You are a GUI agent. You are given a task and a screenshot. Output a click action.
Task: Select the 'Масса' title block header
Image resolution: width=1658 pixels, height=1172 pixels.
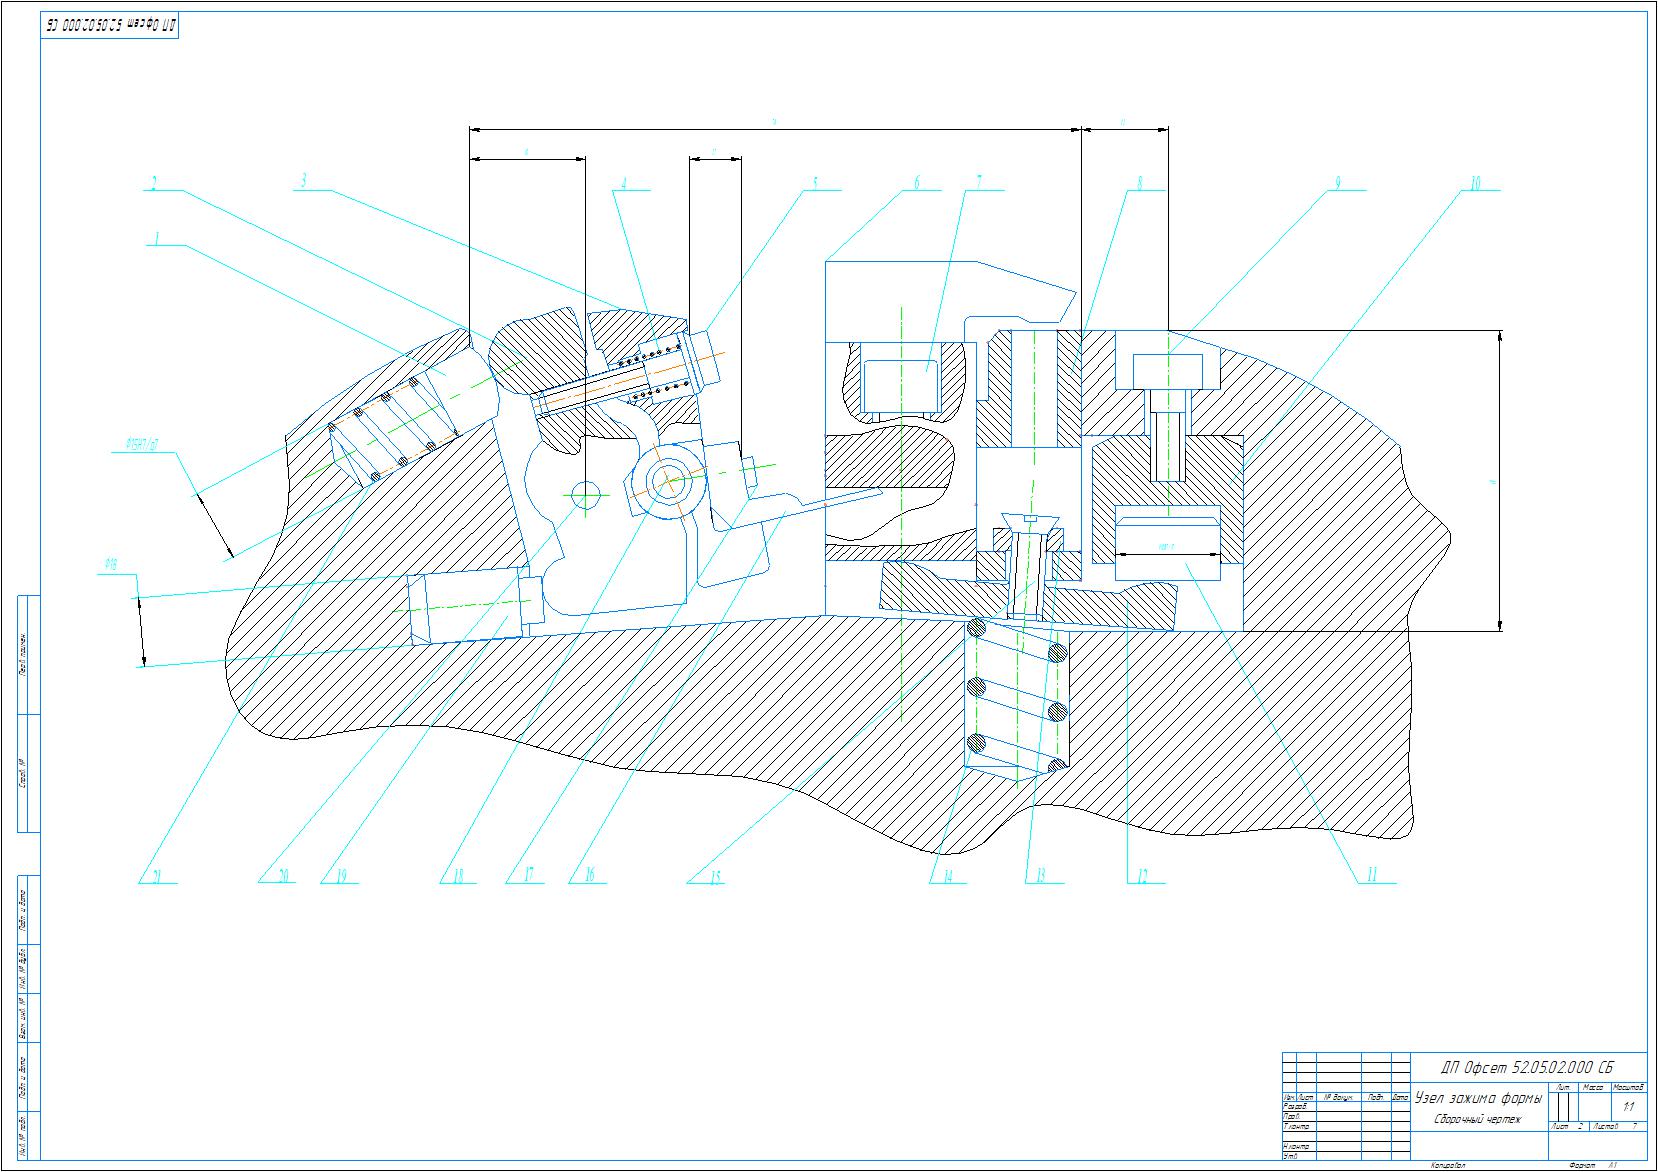[1594, 1086]
